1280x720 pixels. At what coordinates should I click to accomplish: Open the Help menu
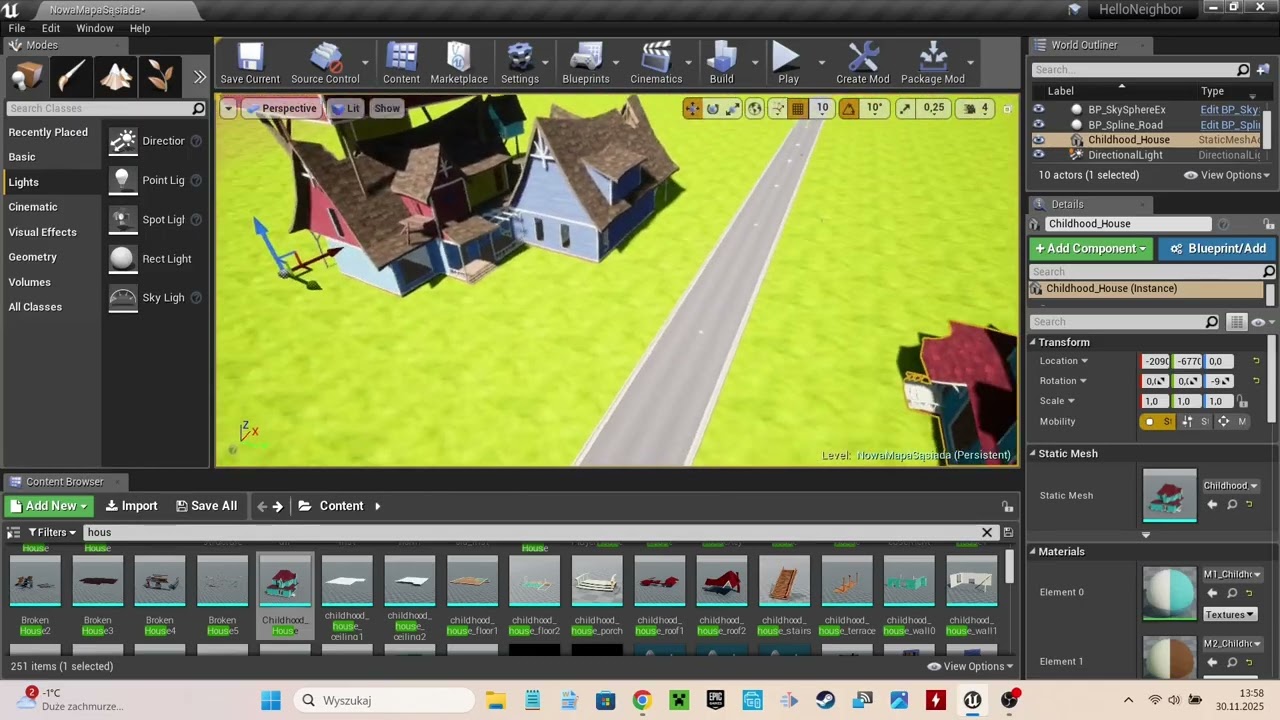coord(140,28)
